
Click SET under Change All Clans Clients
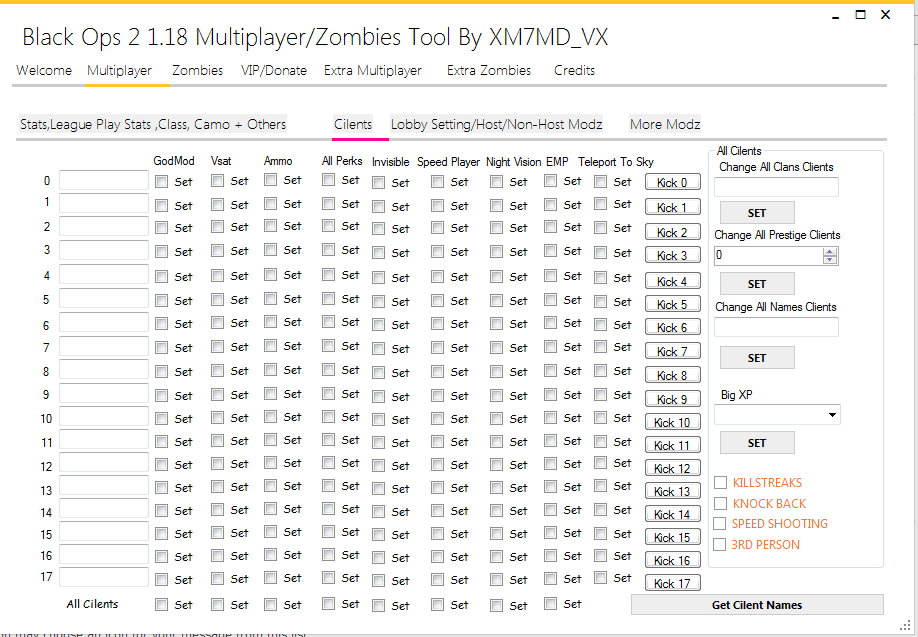point(757,213)
